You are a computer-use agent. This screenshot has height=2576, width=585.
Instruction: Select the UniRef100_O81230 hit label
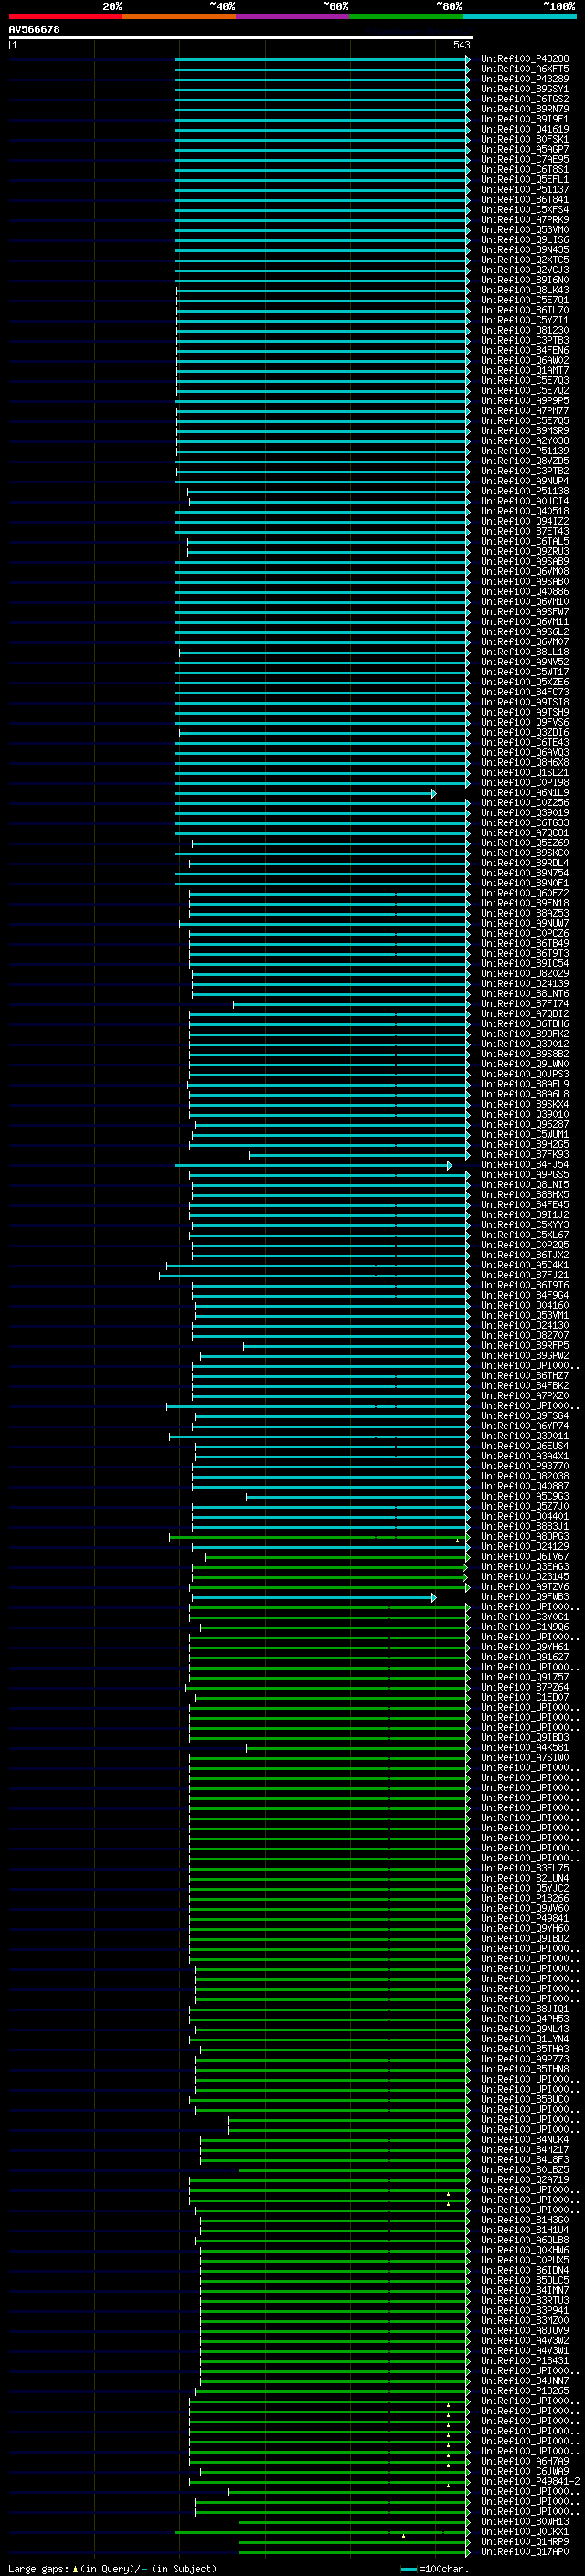click(524, 330)
